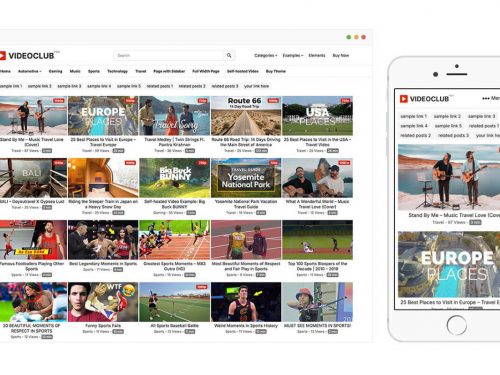Click the desktop 'sample link 3' tag
Screen dimensions: 500x375
[x=69, y=86]
